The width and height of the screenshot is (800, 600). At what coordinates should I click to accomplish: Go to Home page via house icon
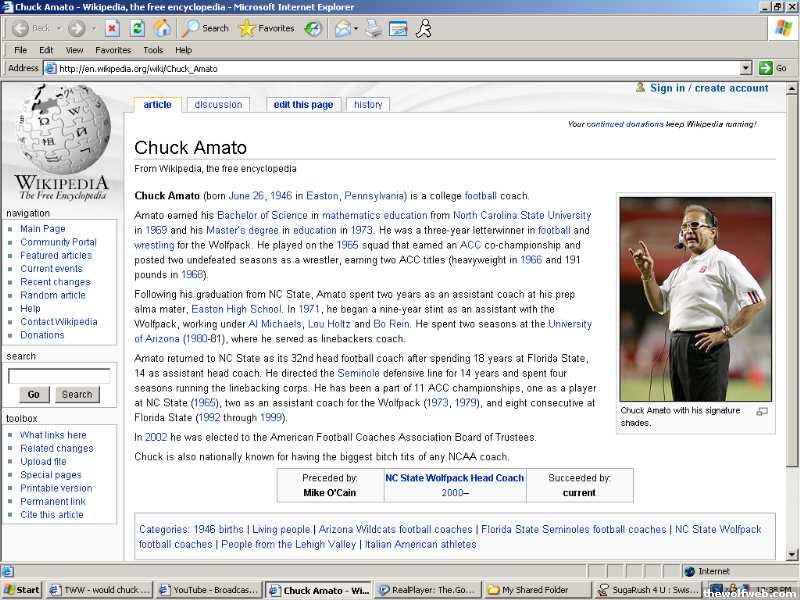pos(161,28)
